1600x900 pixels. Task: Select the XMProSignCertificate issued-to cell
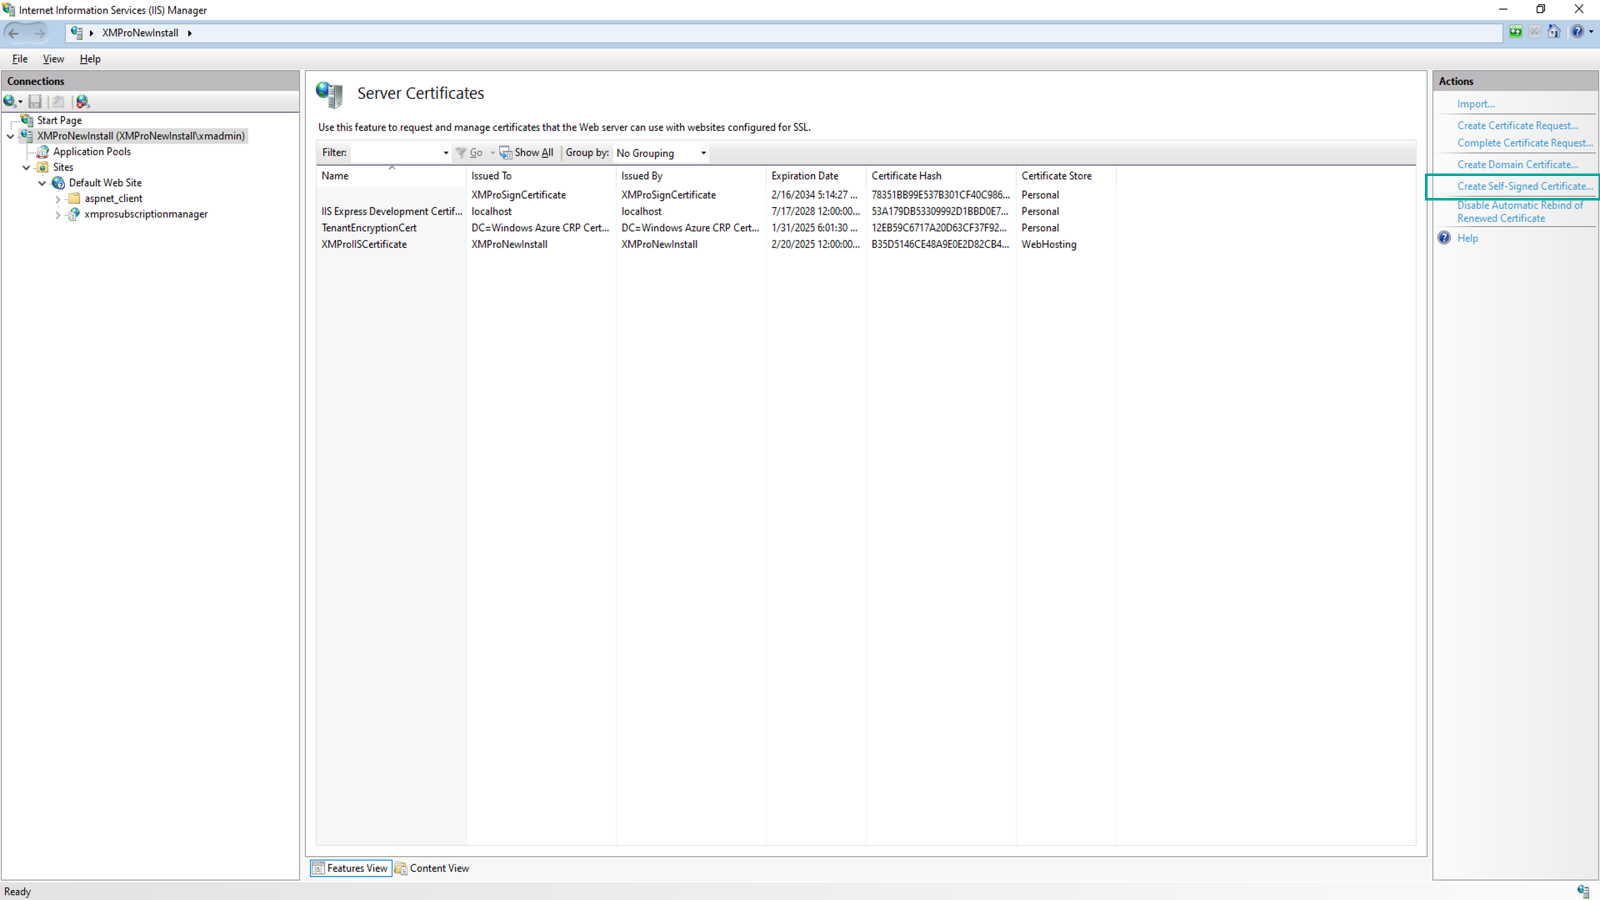518,195
